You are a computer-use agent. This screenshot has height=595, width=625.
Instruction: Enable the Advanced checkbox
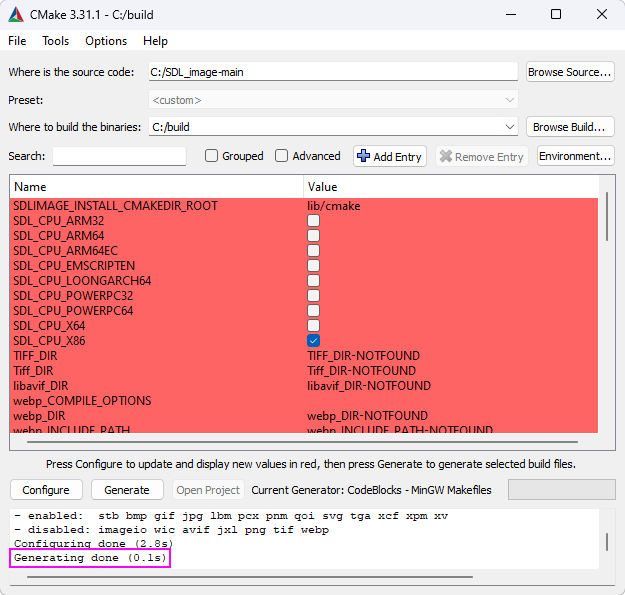[281, 155]
